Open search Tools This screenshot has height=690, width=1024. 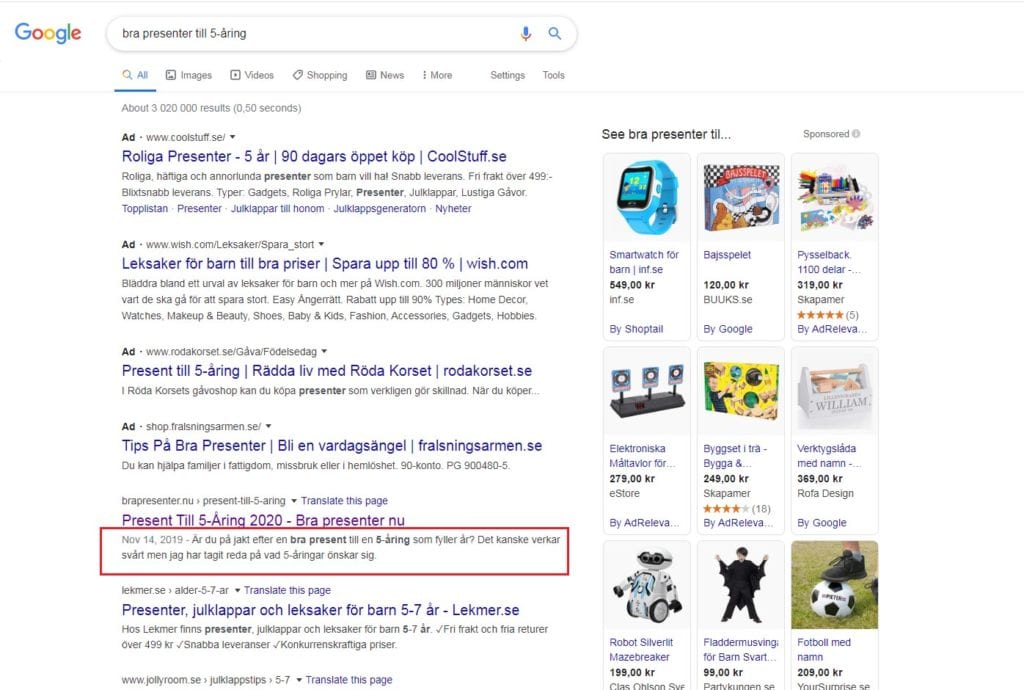tap(553, 75)
